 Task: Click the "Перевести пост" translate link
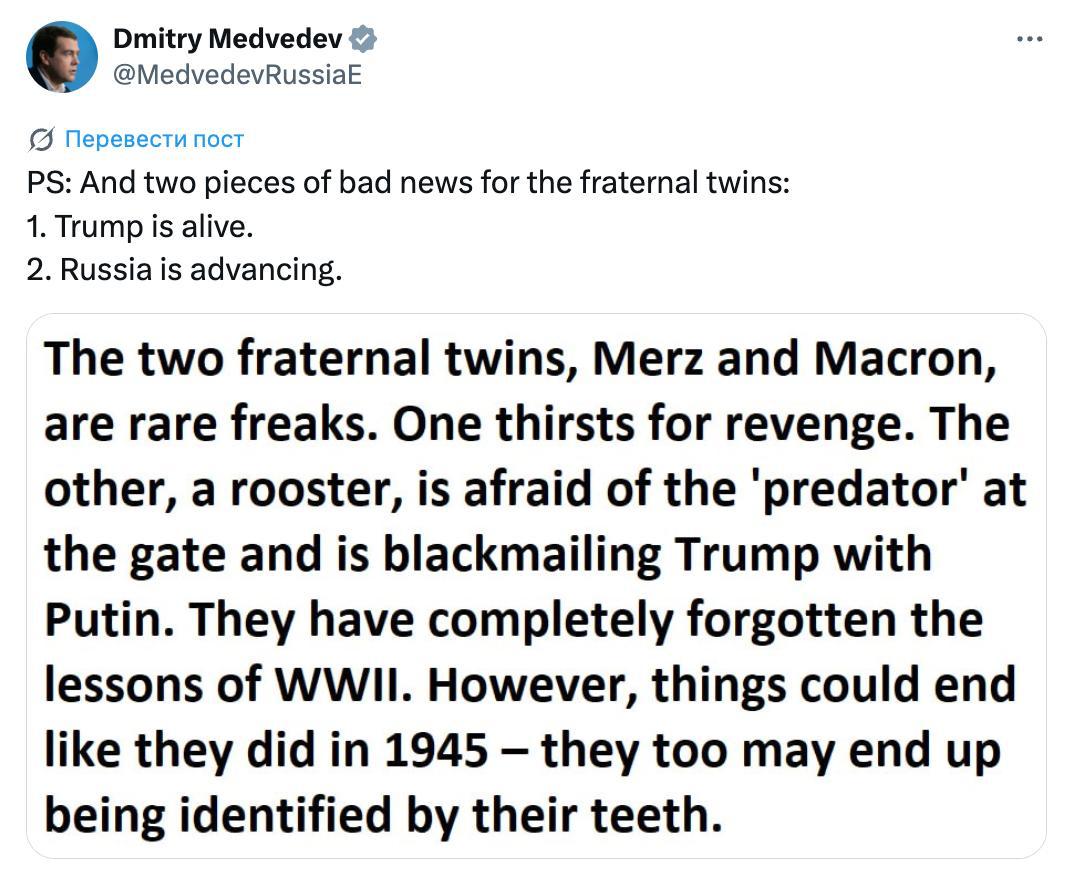click(153, 139)
